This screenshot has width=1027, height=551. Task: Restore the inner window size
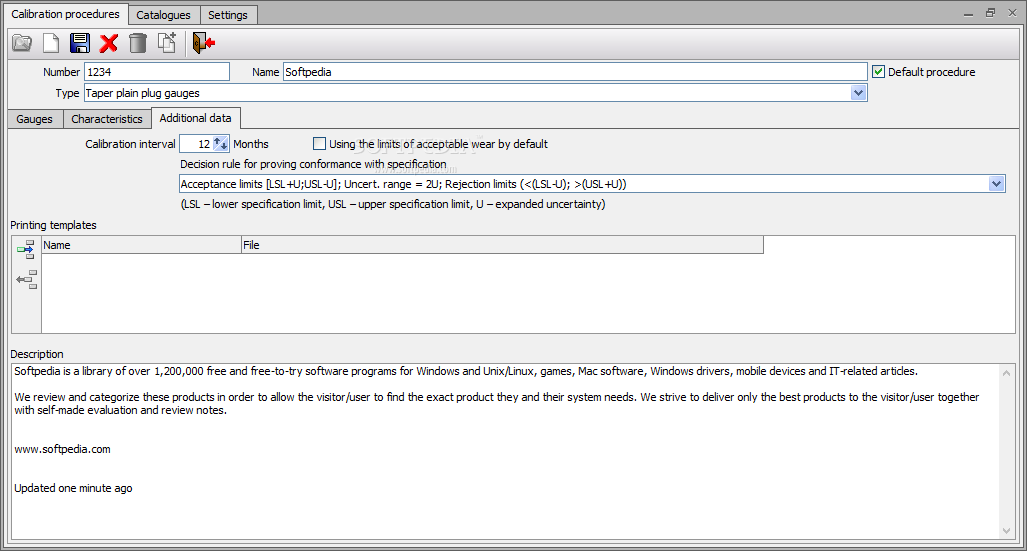tap(990, 13)
